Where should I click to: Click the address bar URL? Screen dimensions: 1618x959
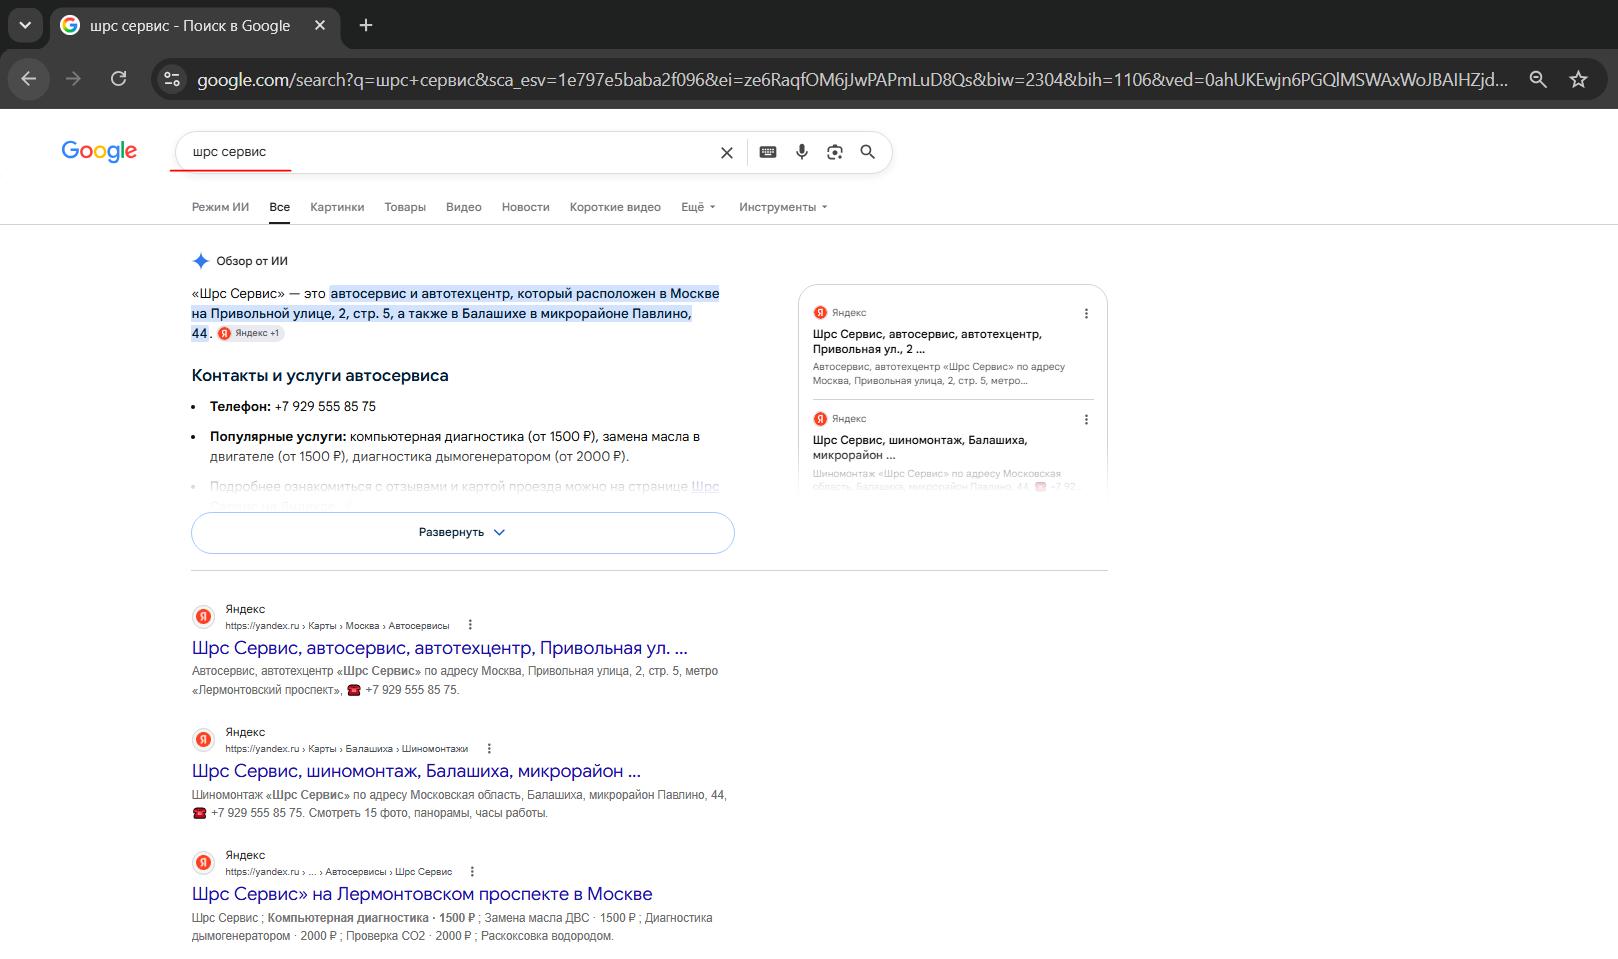pos(852,79)
